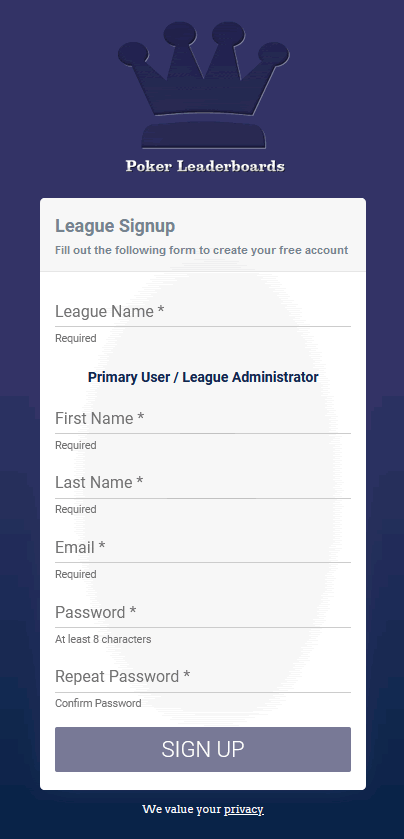The image size is (404, 839).
Task: Focus the Password input field
Action: [203, 612]
